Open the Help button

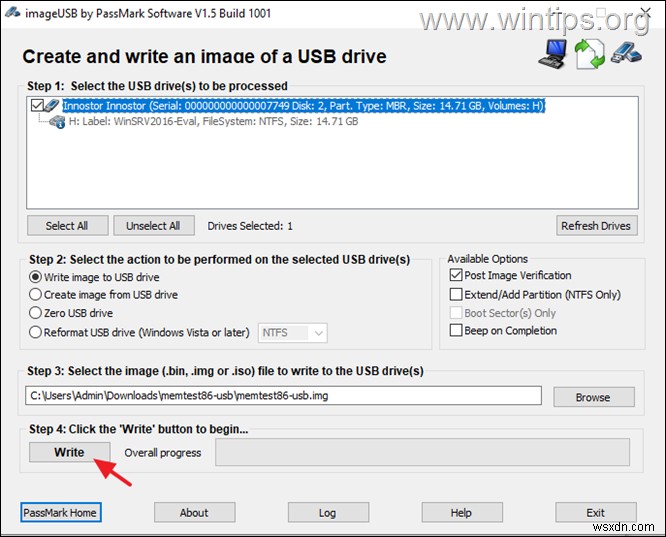coord(462,513)
